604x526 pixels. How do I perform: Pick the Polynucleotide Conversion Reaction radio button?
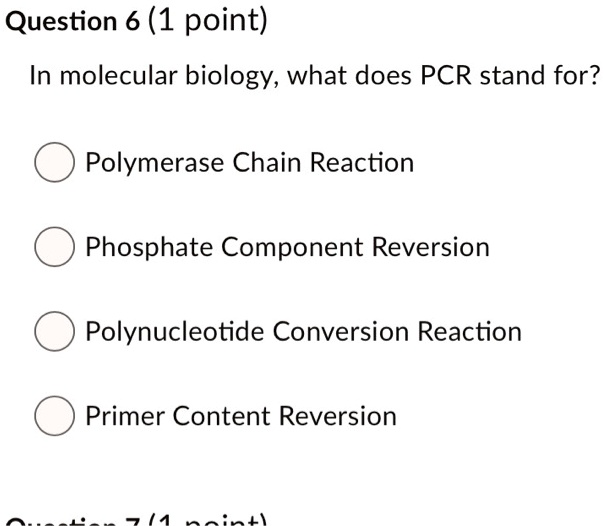pyautogui.click(x=56, y=332)
